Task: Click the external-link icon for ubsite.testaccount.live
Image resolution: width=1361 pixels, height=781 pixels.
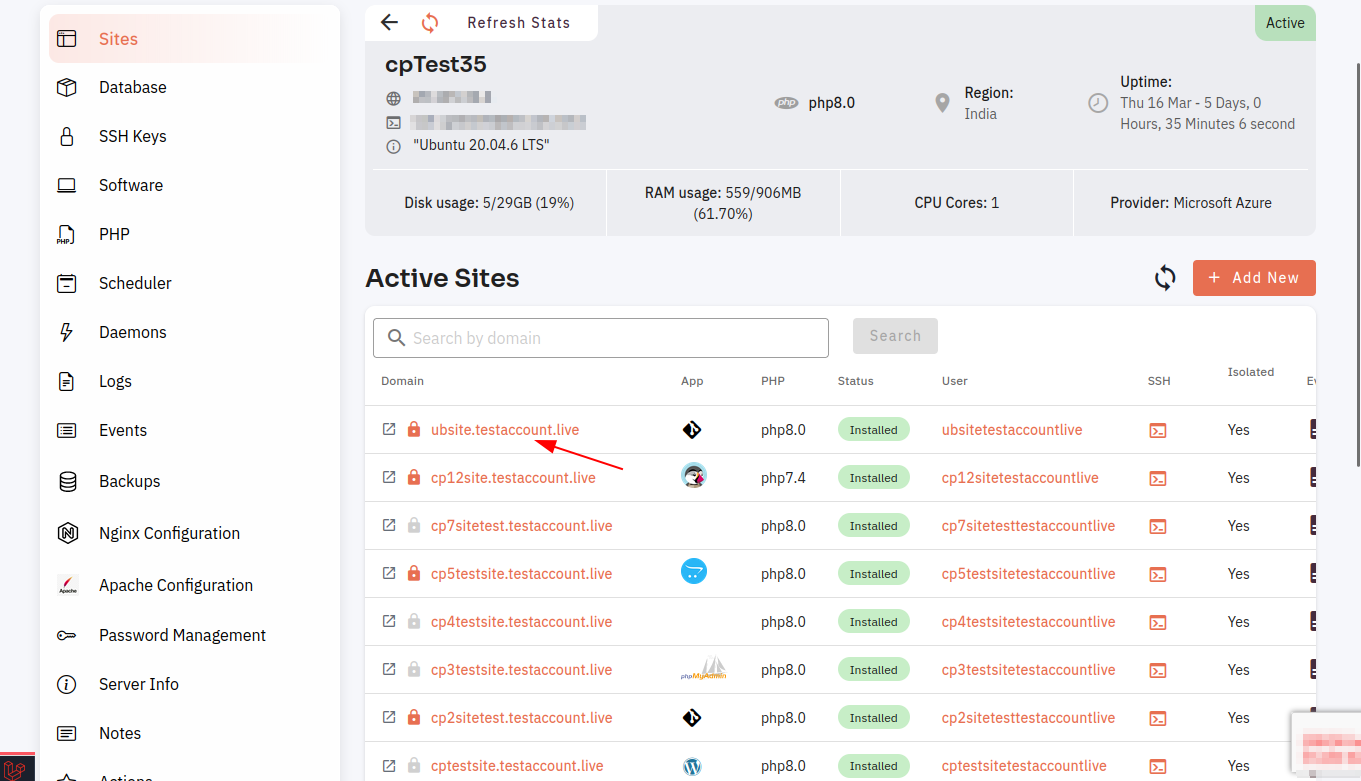Action: coord(389,429)
